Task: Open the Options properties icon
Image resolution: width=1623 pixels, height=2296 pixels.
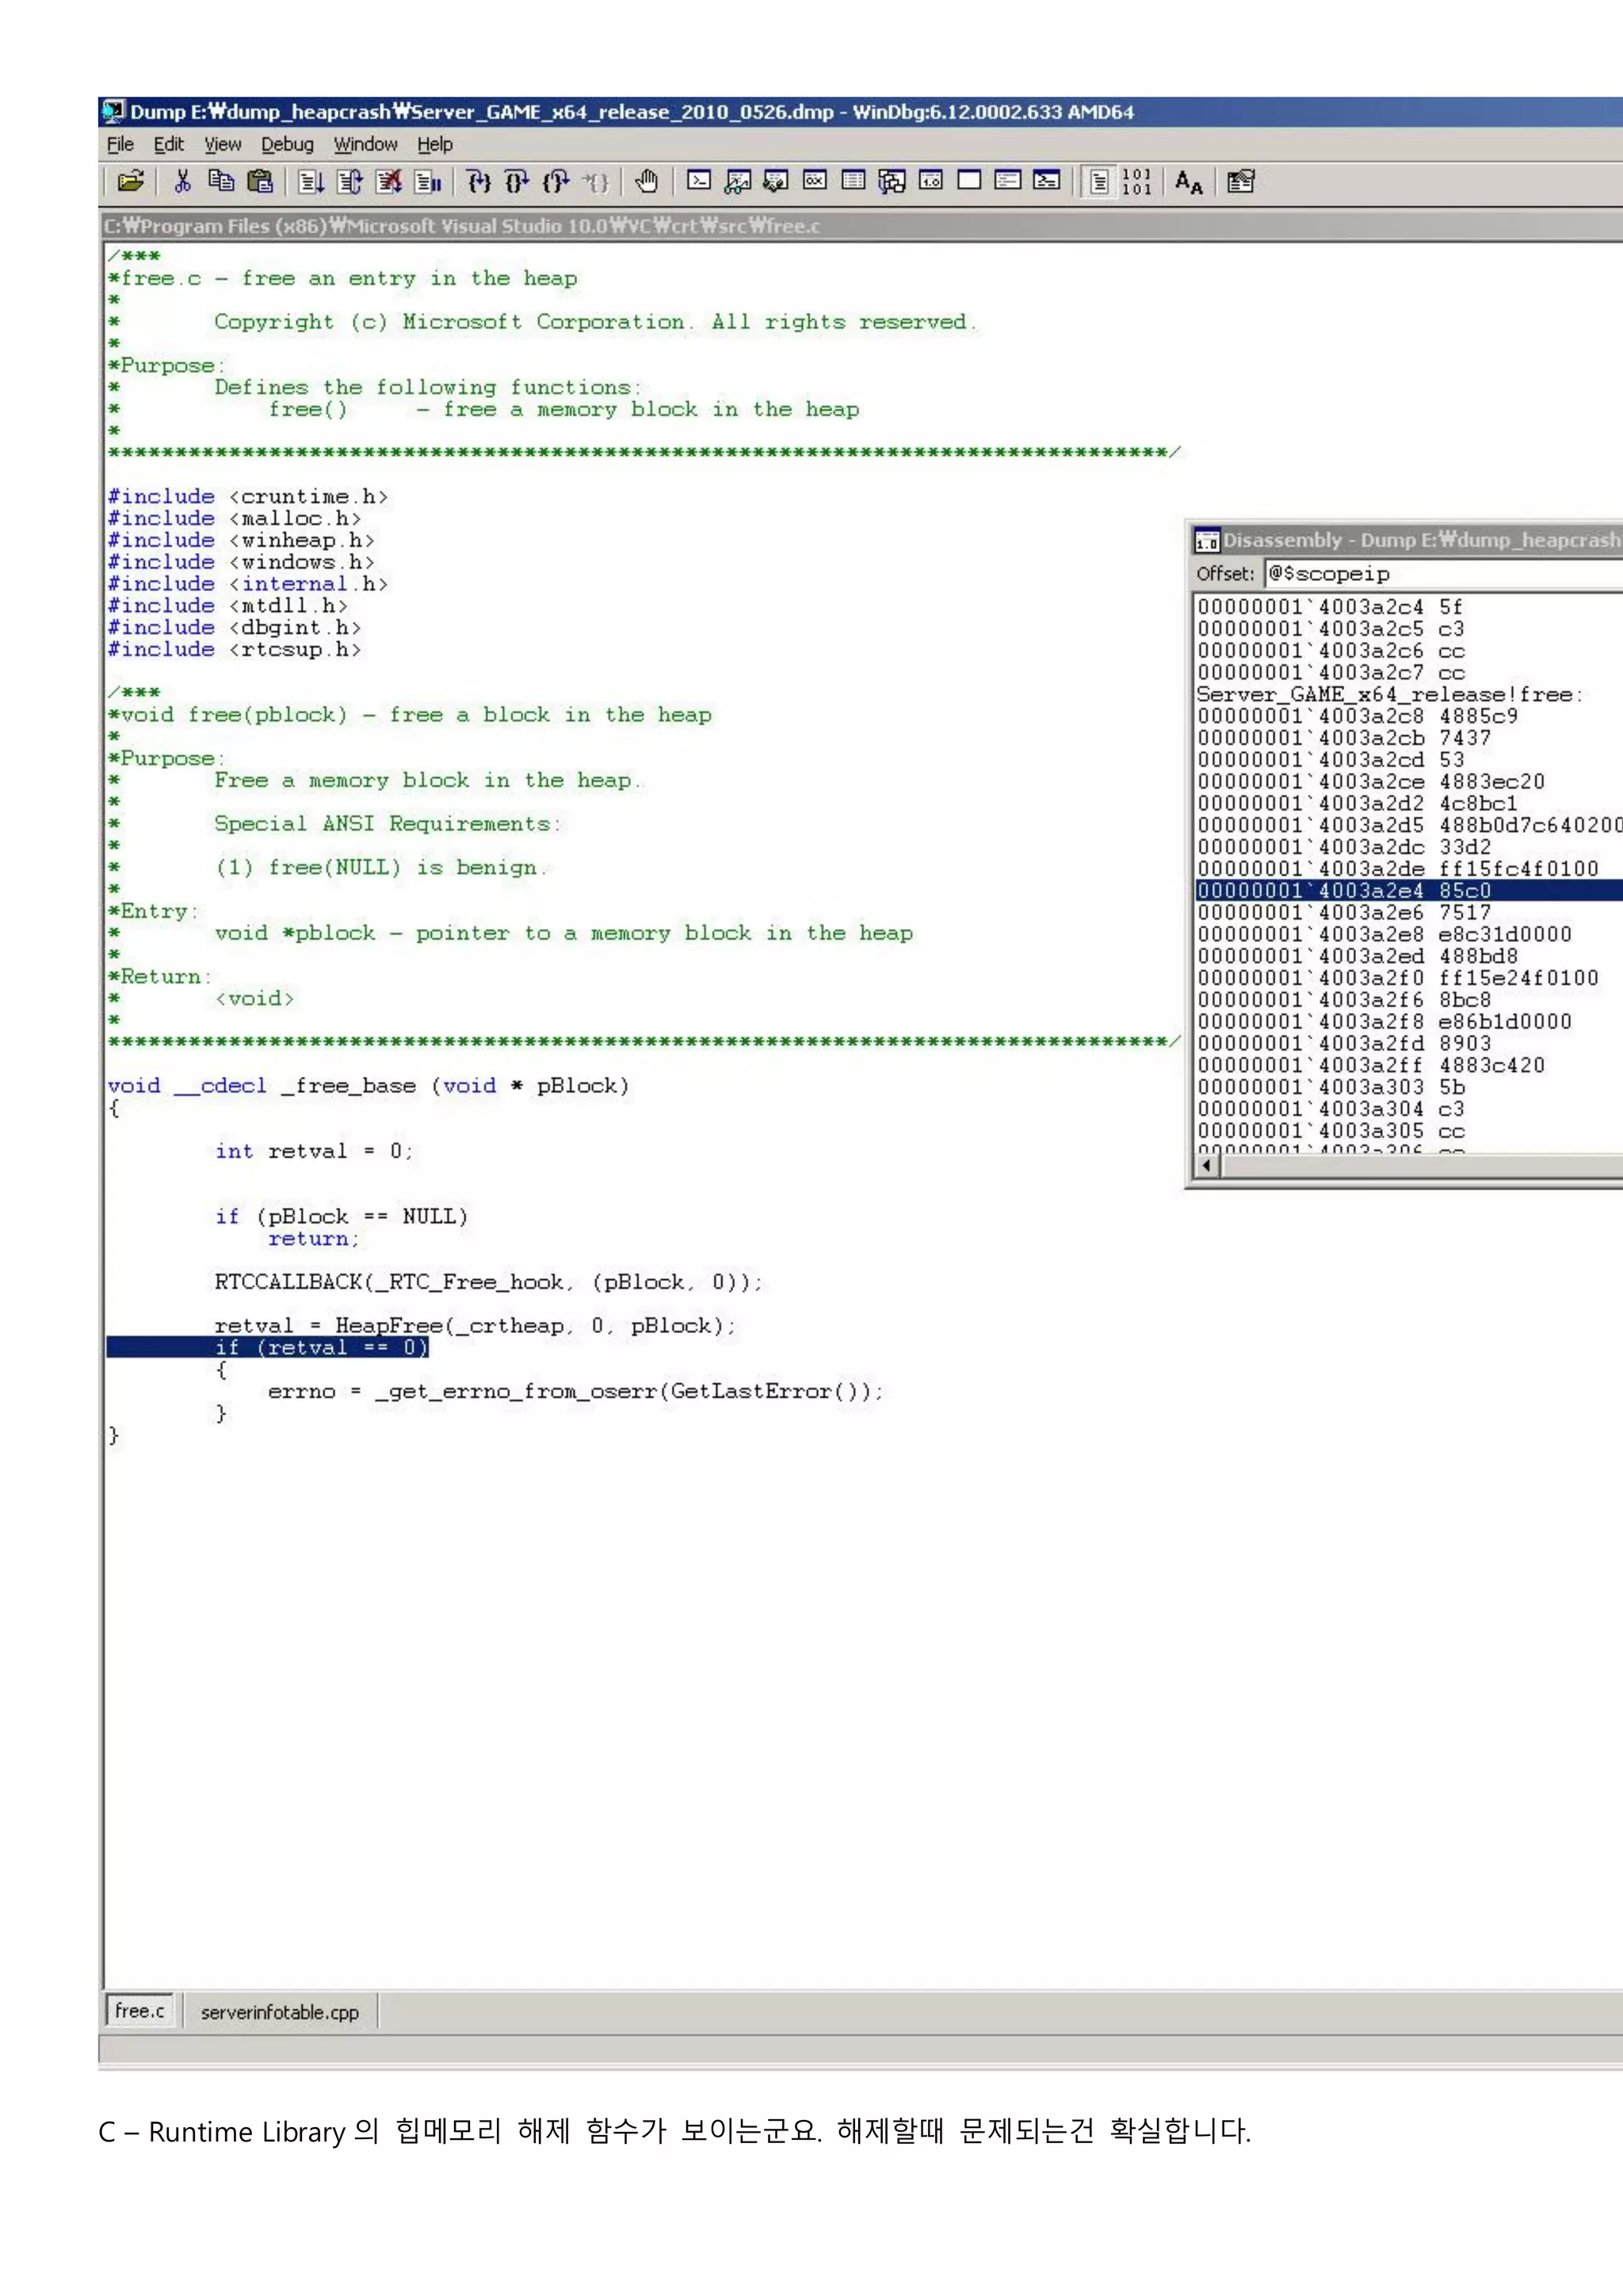Action: click(1241, 181)
